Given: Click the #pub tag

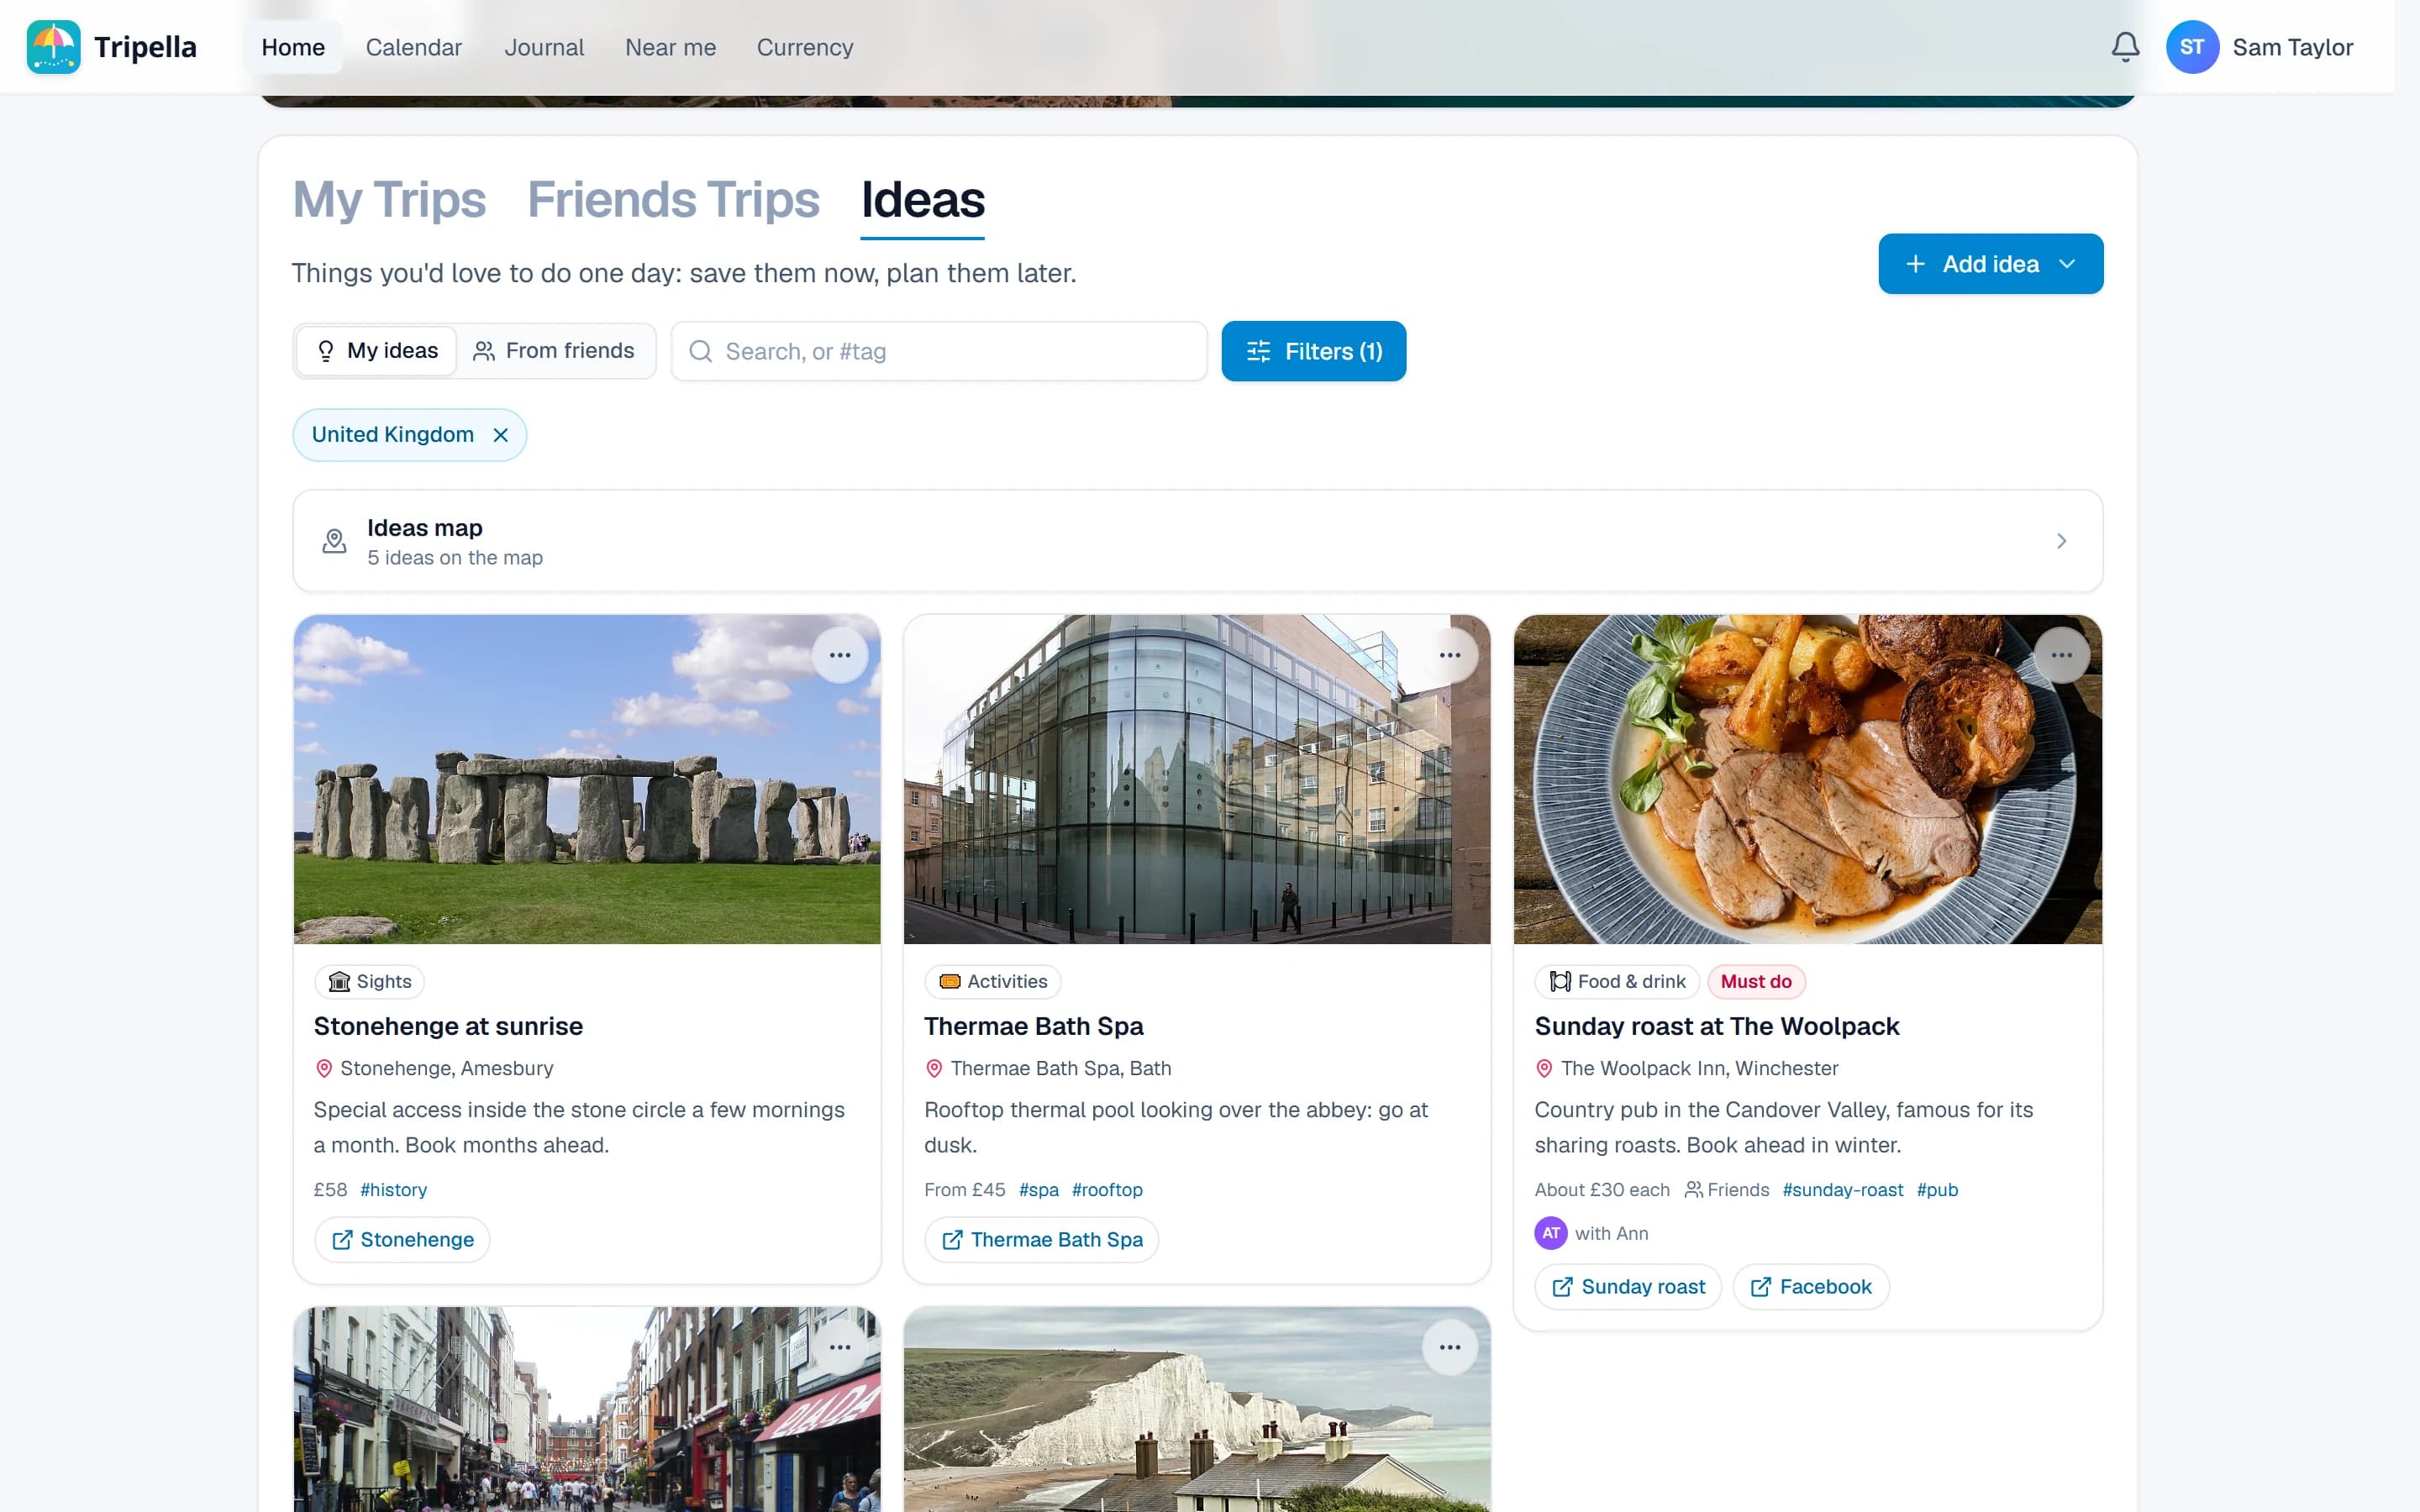Looking at the screenshot, I should pyautogui.click(x=1936, y=1190).
